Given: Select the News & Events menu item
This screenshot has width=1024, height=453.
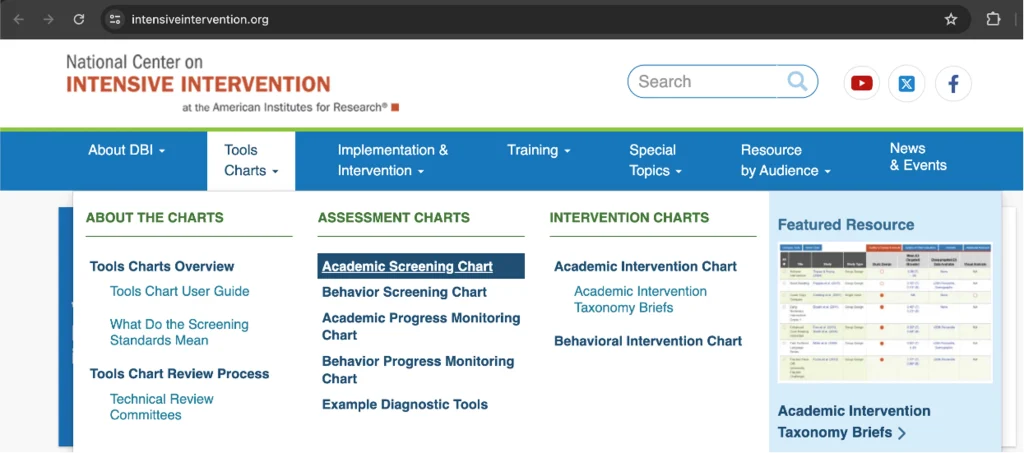Looking at the screenshot, I should (918, 157).
